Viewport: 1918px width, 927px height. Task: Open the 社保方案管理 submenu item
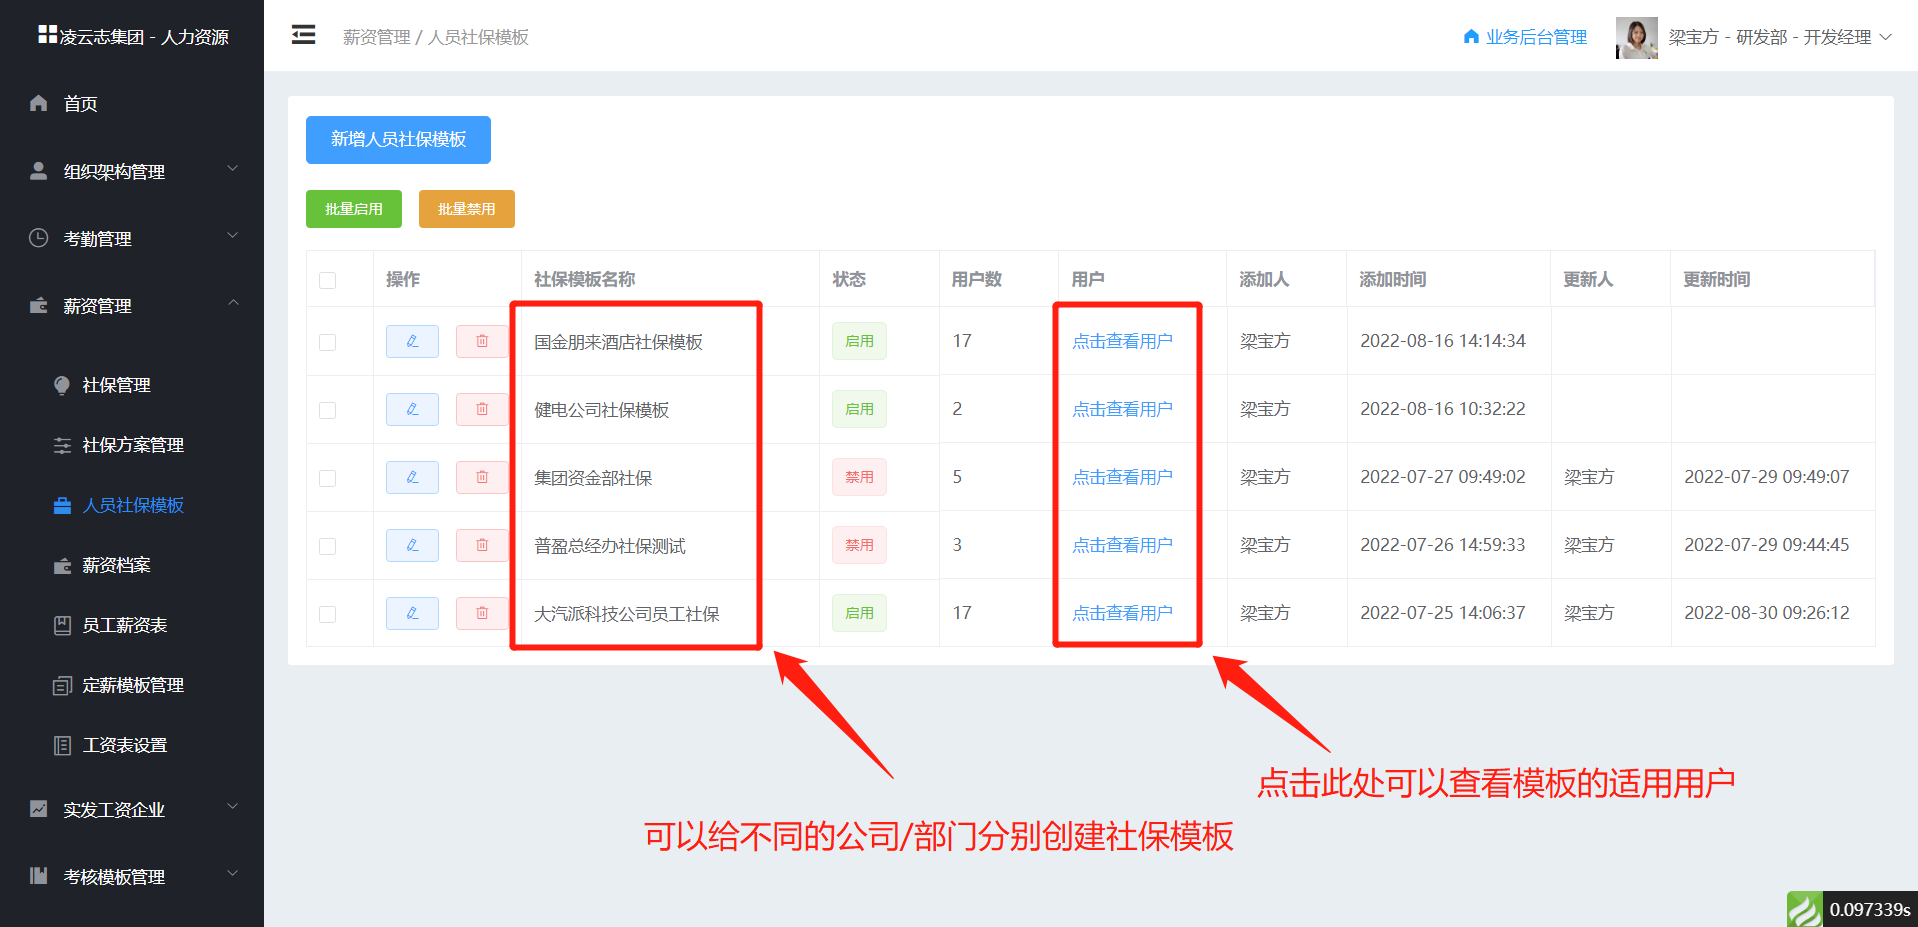click(132, 445)
